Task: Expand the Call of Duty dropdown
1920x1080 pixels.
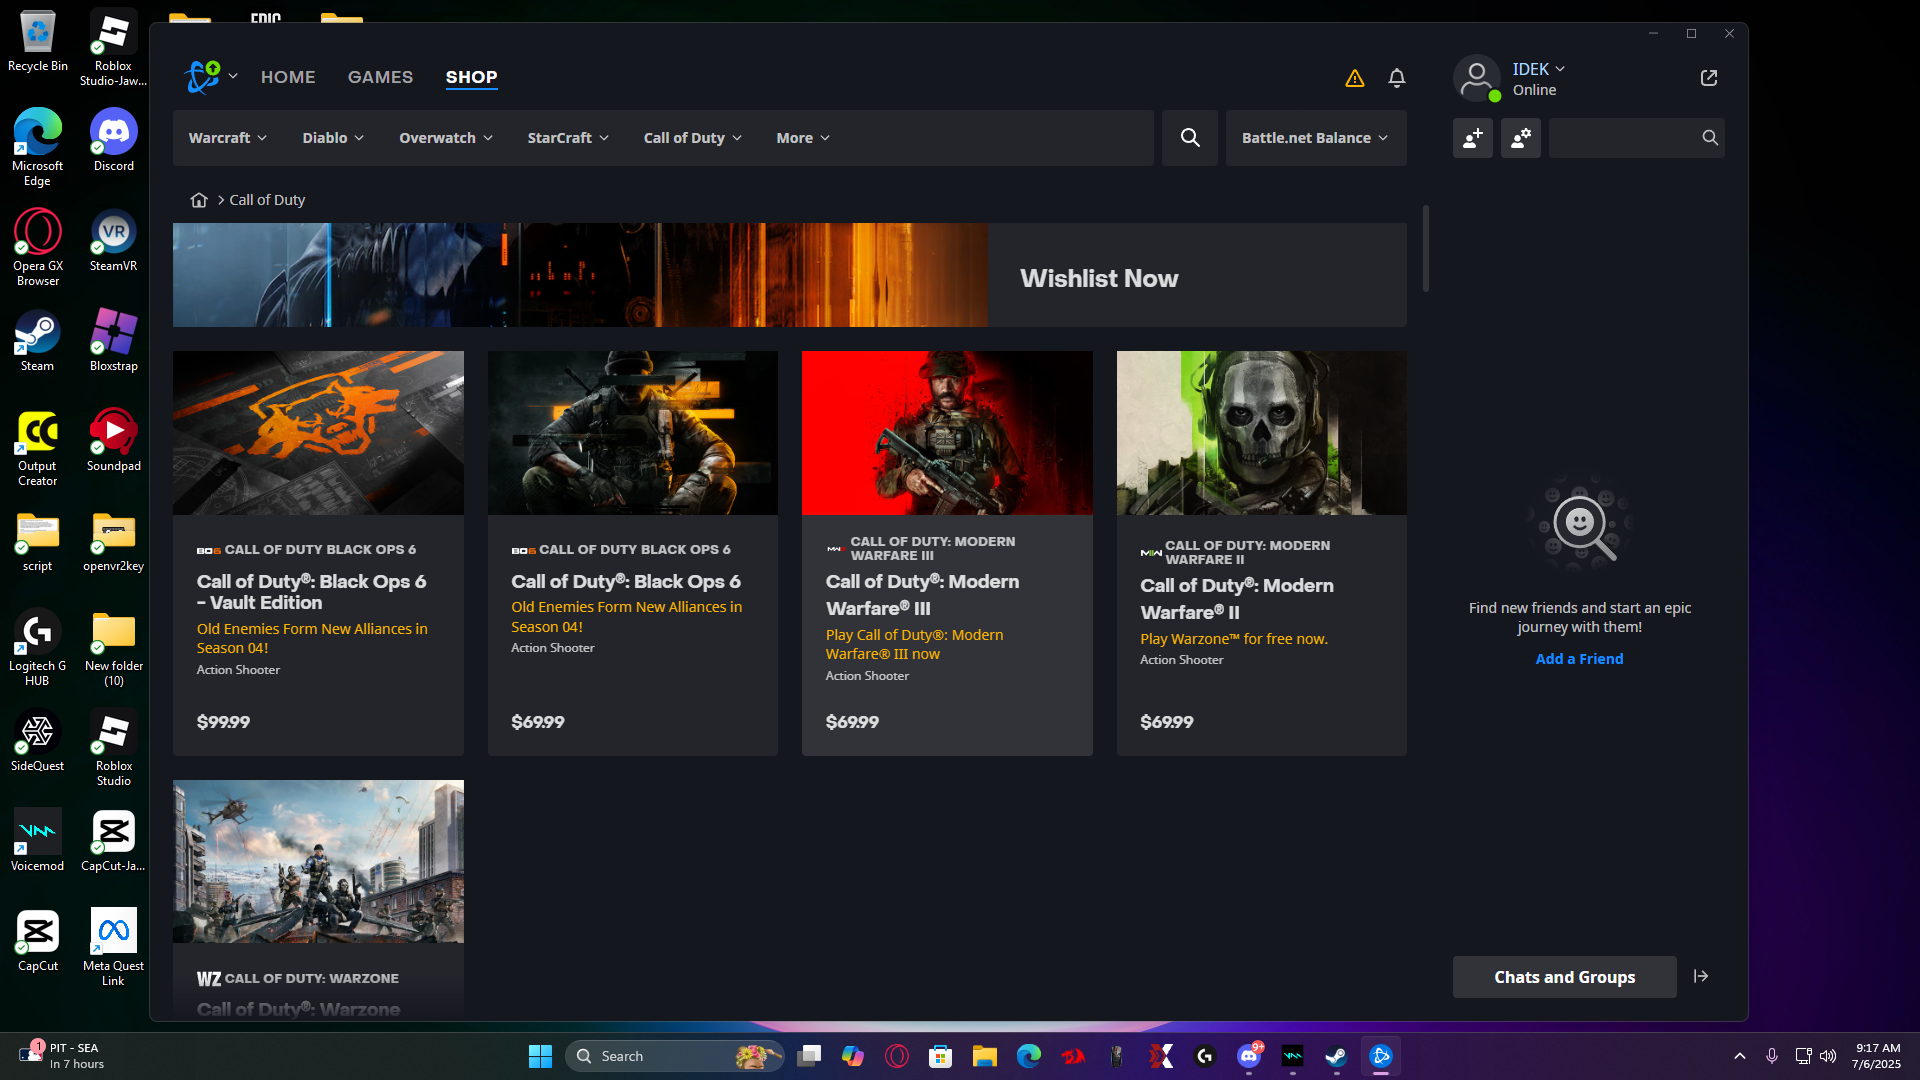Action: click(692, 138)
